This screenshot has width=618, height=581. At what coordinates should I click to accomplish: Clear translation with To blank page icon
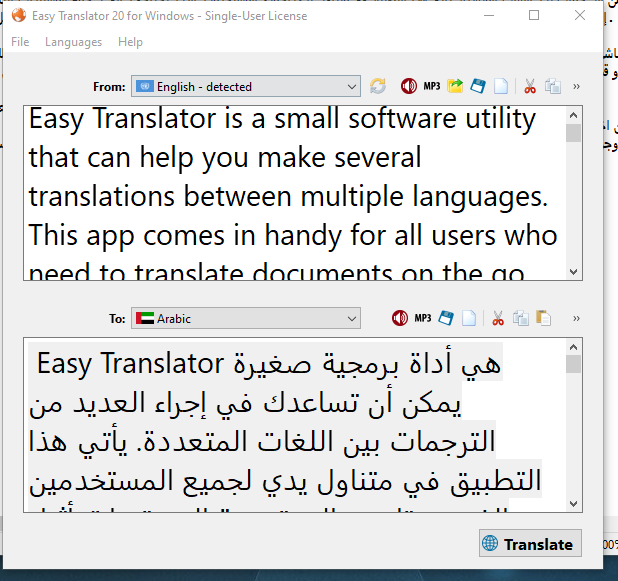click(469, 318)
